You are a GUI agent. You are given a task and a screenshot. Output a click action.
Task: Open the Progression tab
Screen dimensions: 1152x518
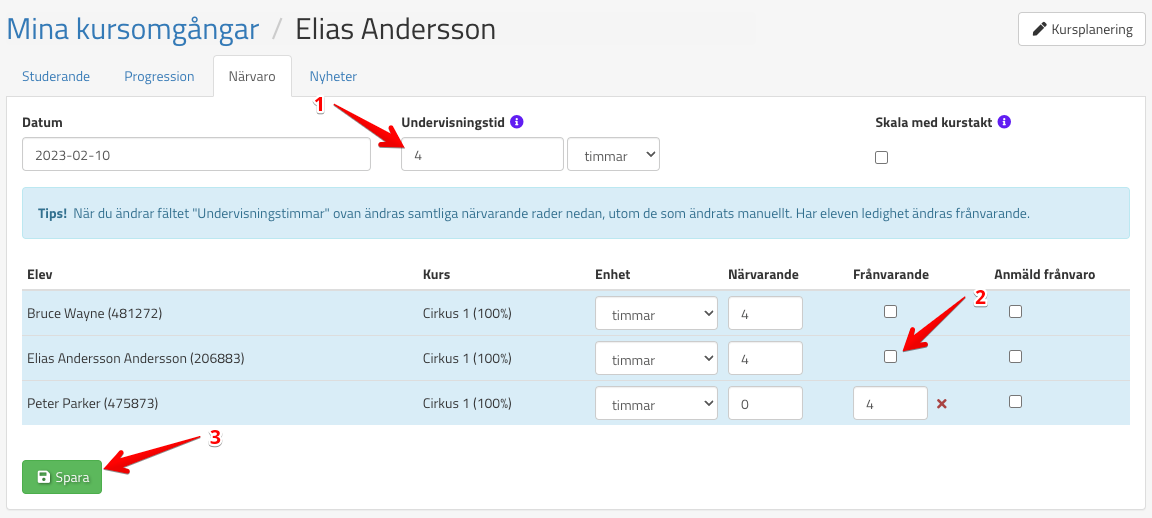coord(159,76)
